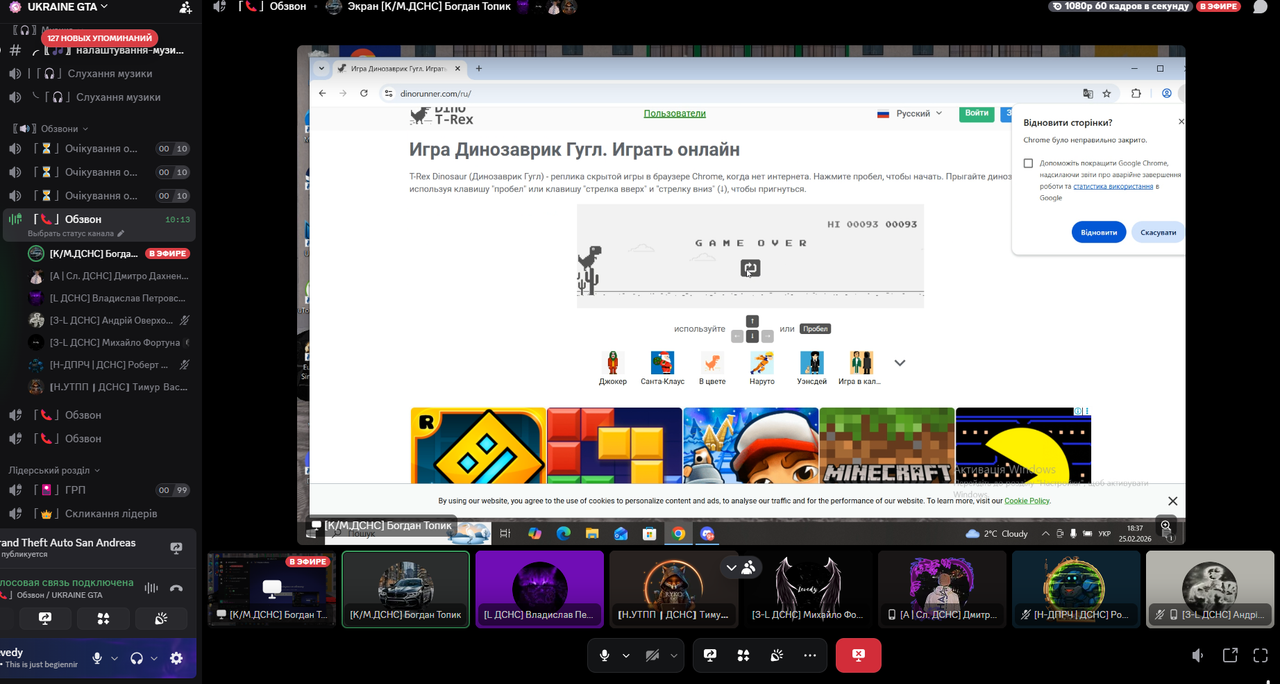
Task: Turn on the camera in the call control bar
Action: [x=653, y=655]
